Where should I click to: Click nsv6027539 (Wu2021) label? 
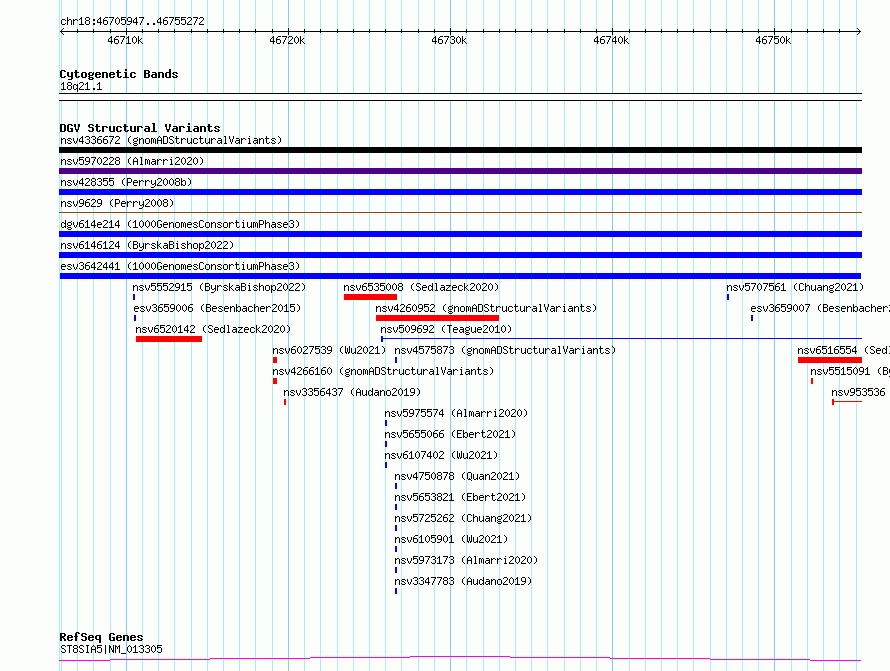coord(329,350)
